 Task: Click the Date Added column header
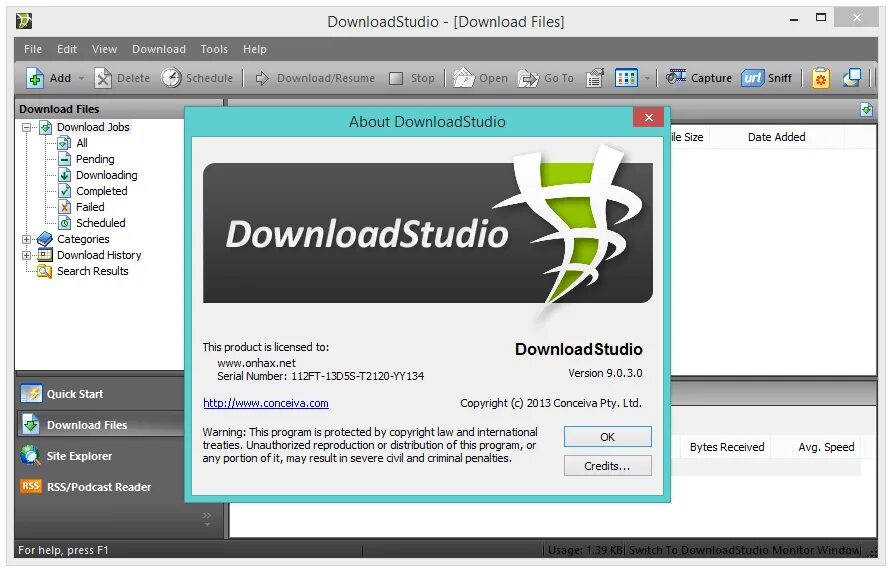click(x=776, y=137)
